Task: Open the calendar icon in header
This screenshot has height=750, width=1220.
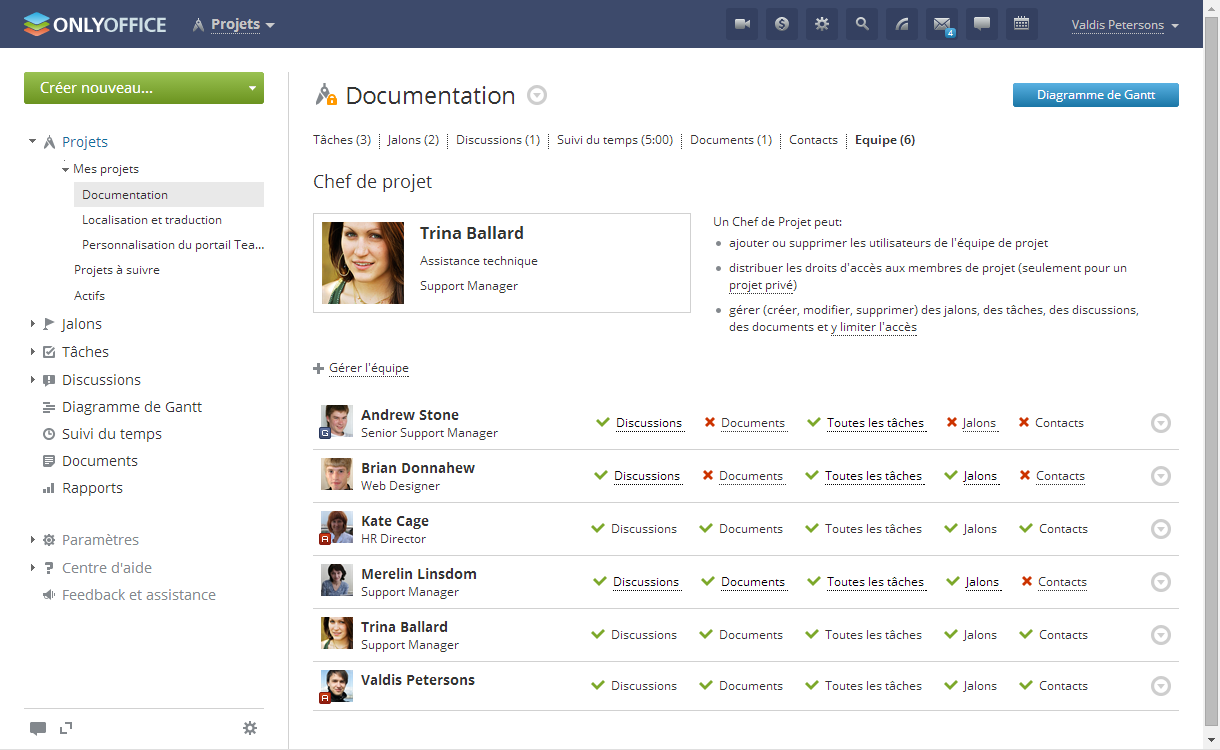Action: point(1022,24)
